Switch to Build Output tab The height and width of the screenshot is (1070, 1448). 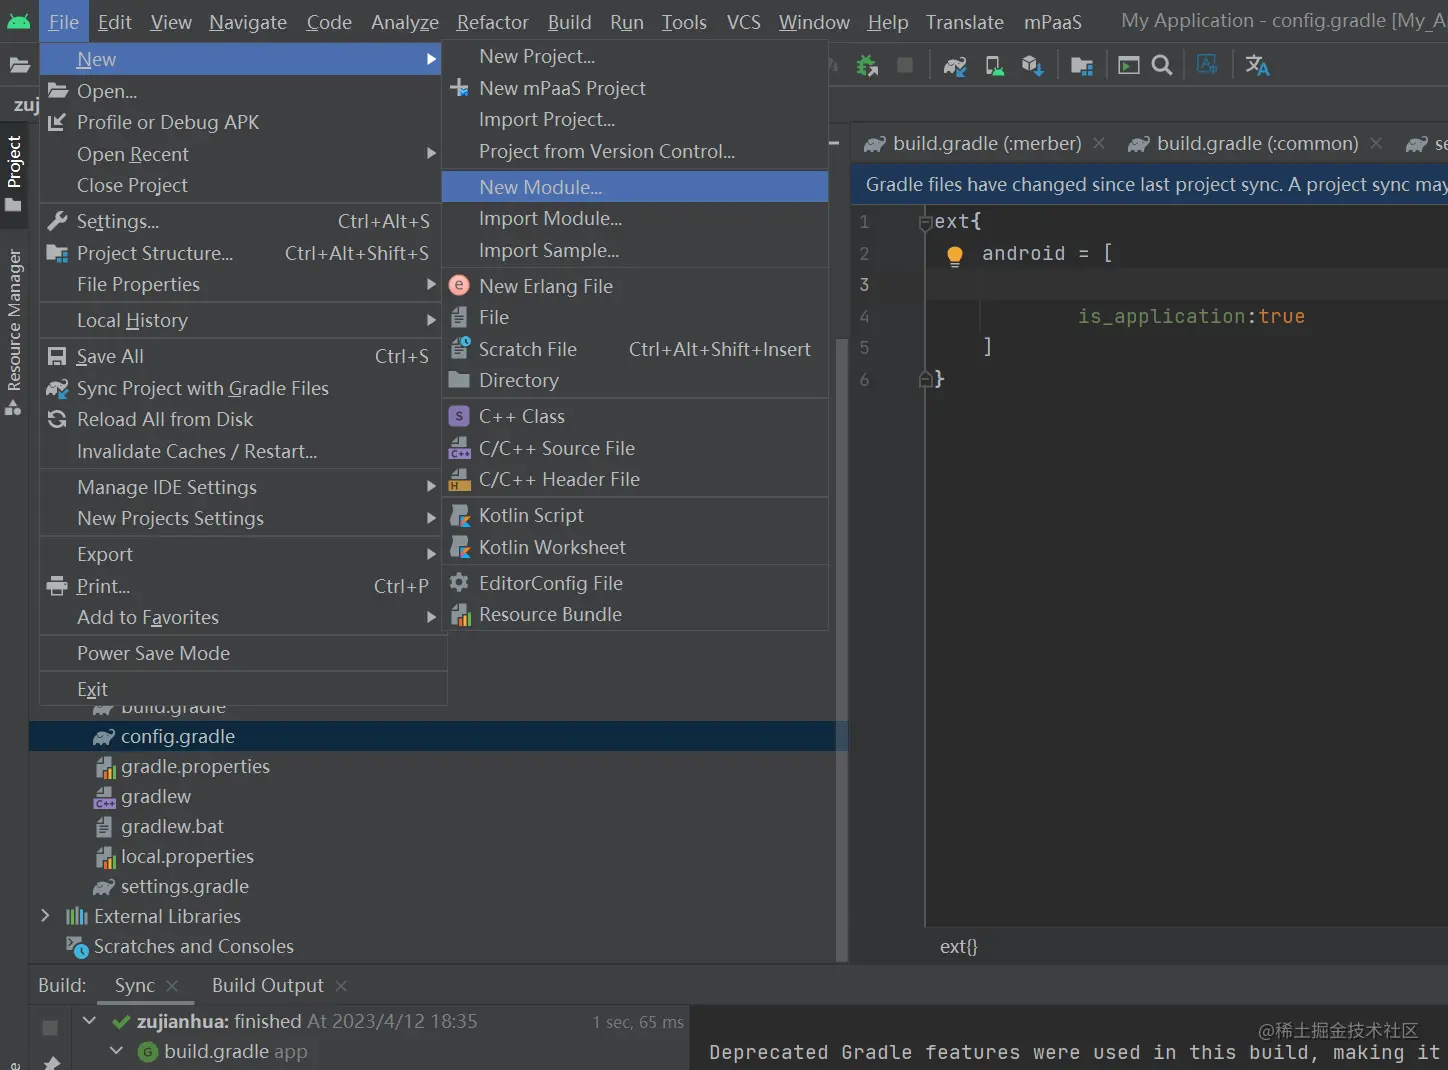(267, 986)
